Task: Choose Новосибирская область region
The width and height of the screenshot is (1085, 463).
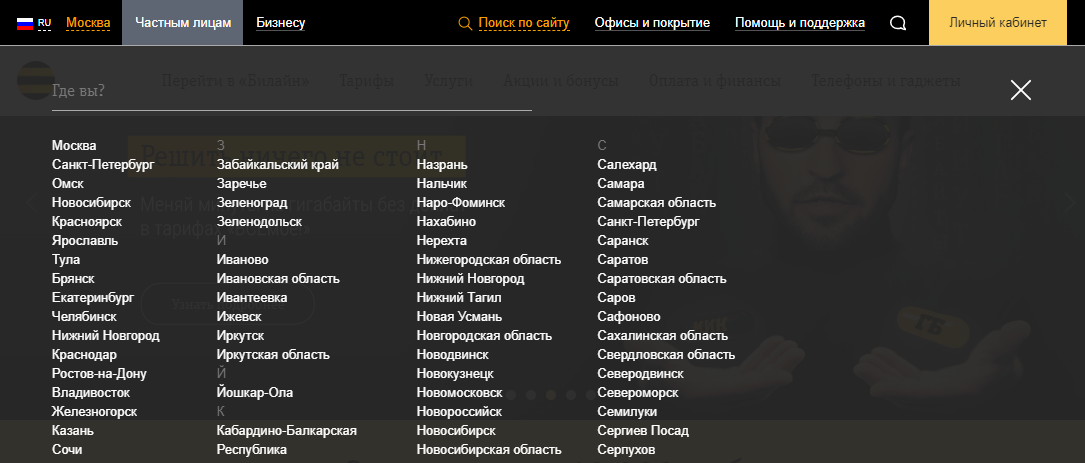Action: pos(489,450)
